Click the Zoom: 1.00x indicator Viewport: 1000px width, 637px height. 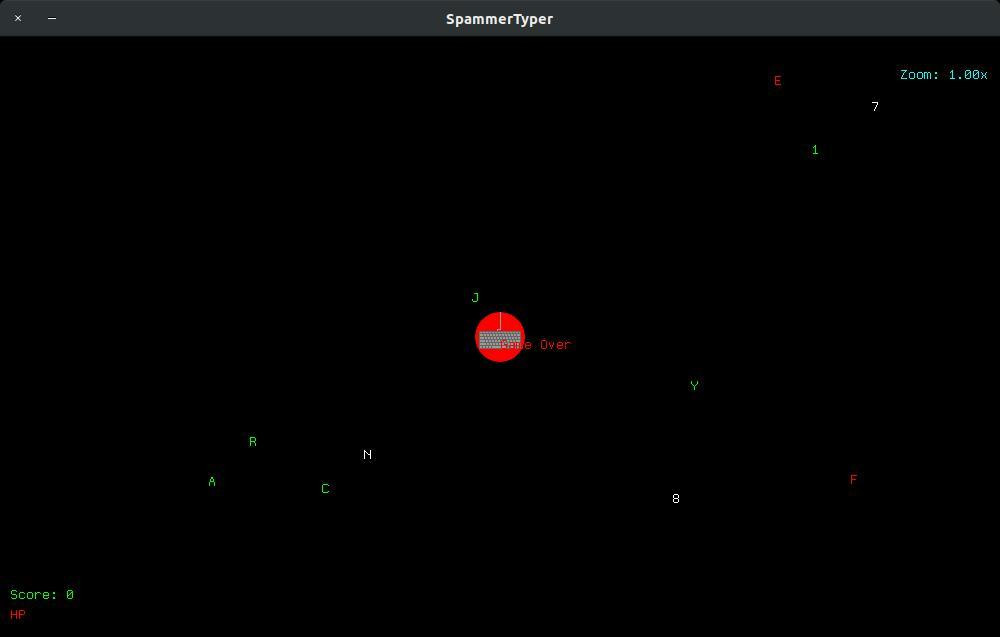pos(944,75)
